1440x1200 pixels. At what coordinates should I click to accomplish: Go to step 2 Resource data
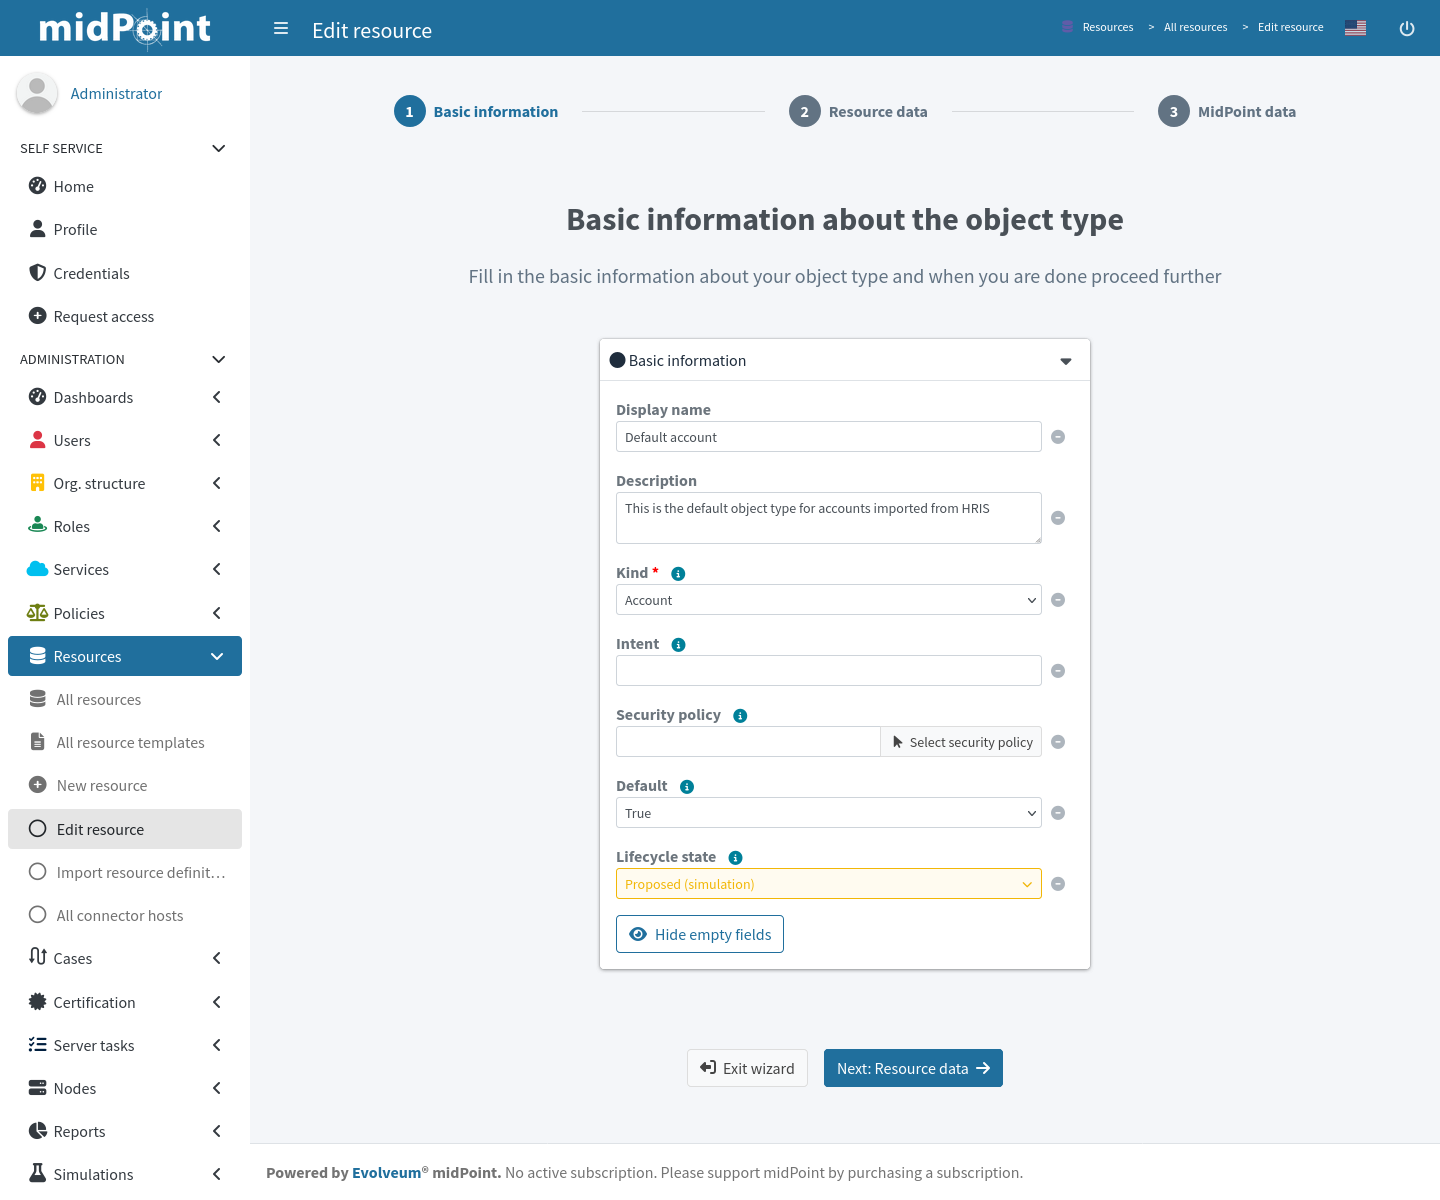click(x=858, y=112)
